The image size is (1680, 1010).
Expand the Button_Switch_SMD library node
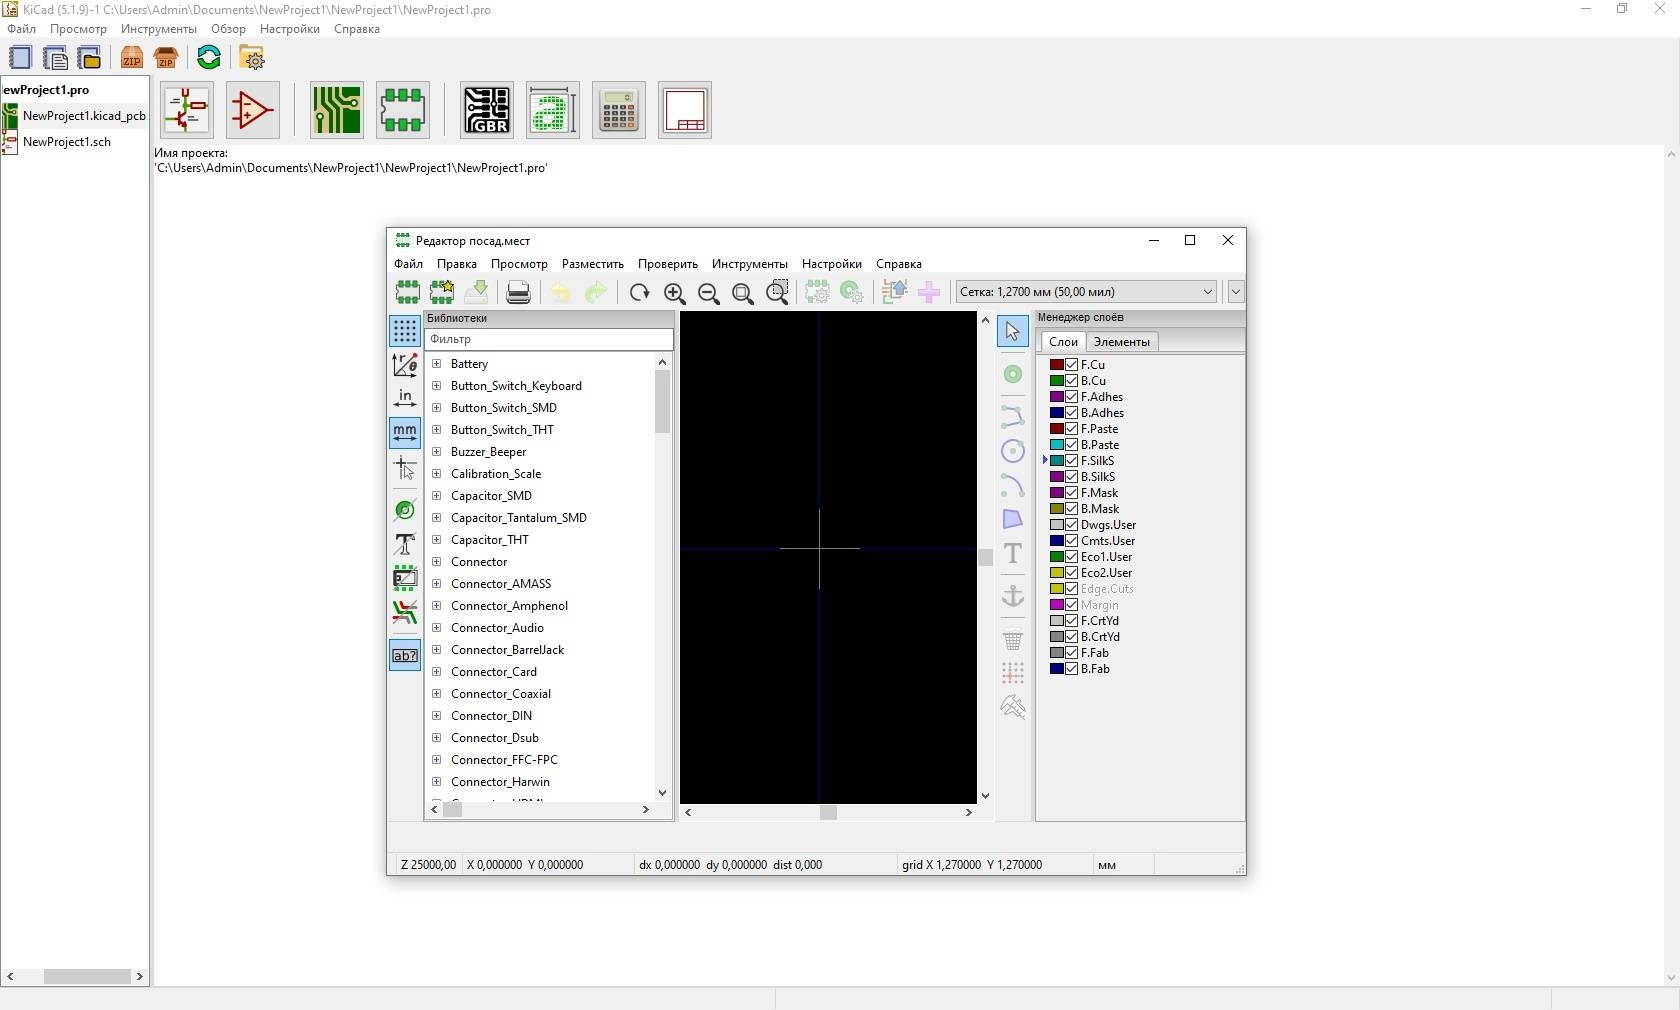tap(436, 408)
